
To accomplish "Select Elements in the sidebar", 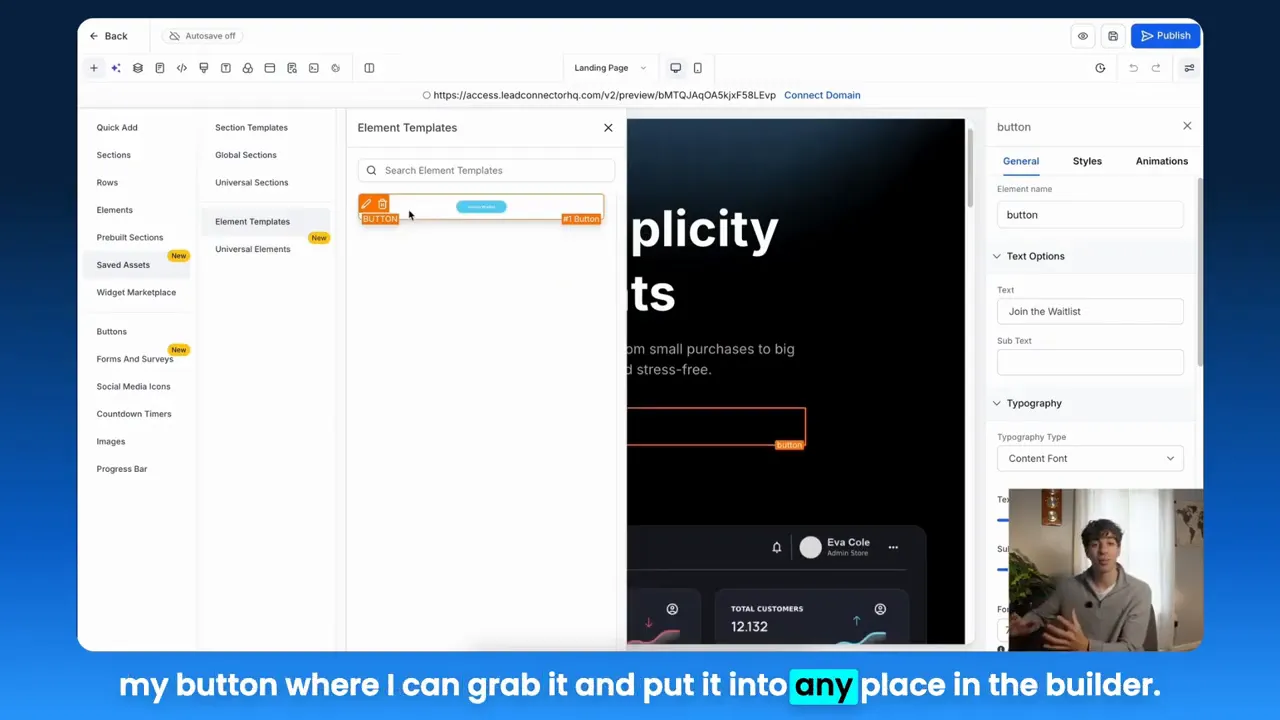I will point(114,210).
